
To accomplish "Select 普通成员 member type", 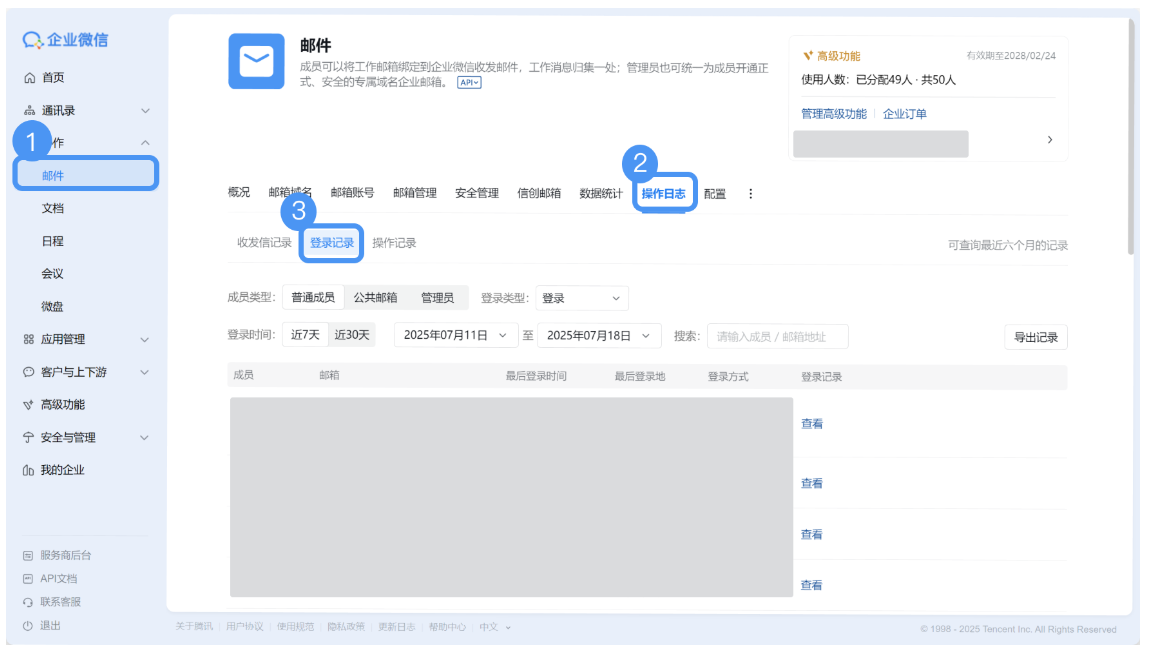I will click(312, 298).
